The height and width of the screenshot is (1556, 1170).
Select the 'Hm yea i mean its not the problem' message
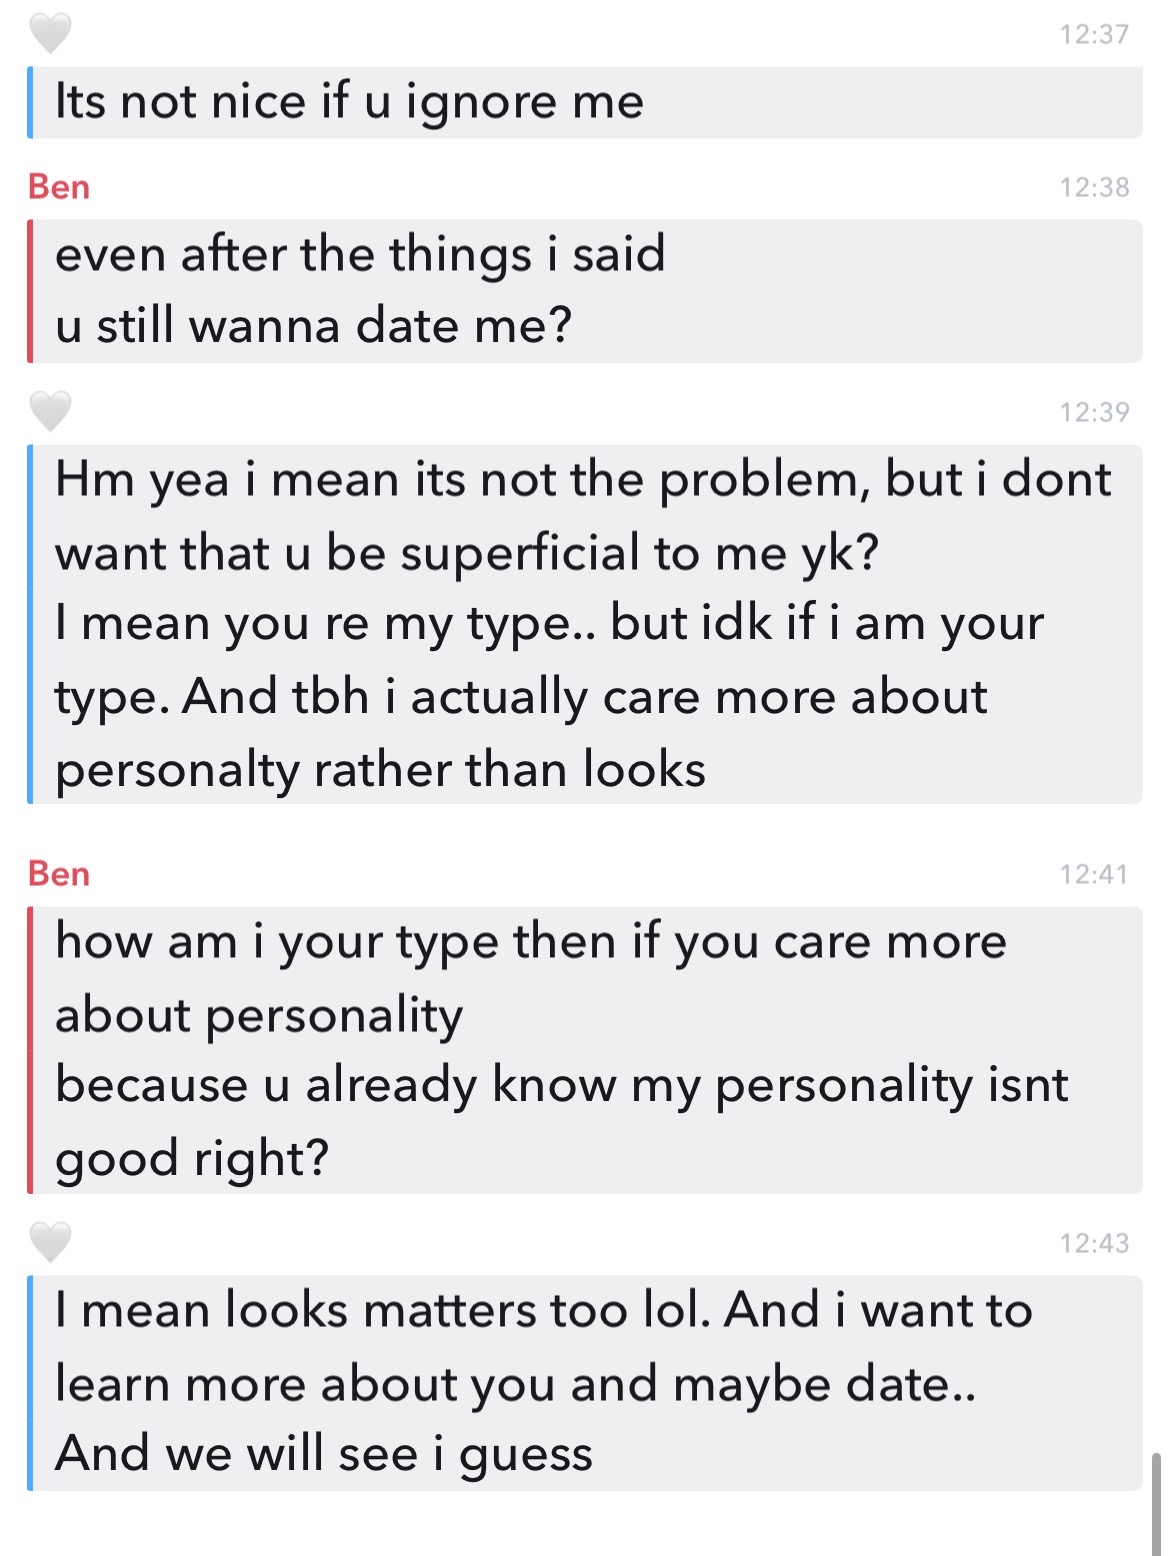click(x=586, y=624)
